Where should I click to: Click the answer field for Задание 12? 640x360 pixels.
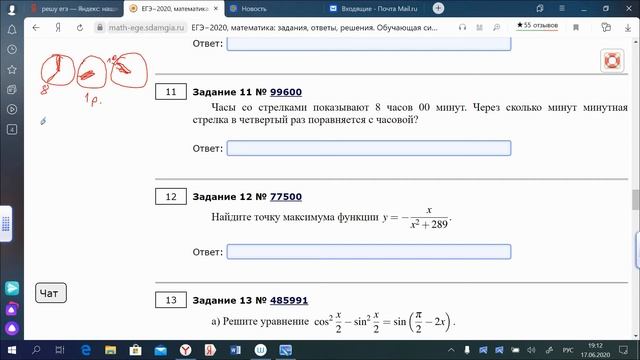[369, 252]
